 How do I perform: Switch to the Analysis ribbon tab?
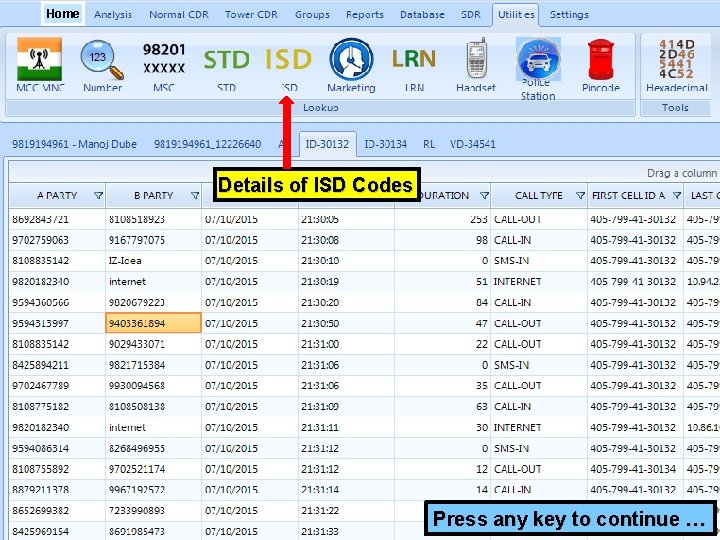[x=113, y=15]
